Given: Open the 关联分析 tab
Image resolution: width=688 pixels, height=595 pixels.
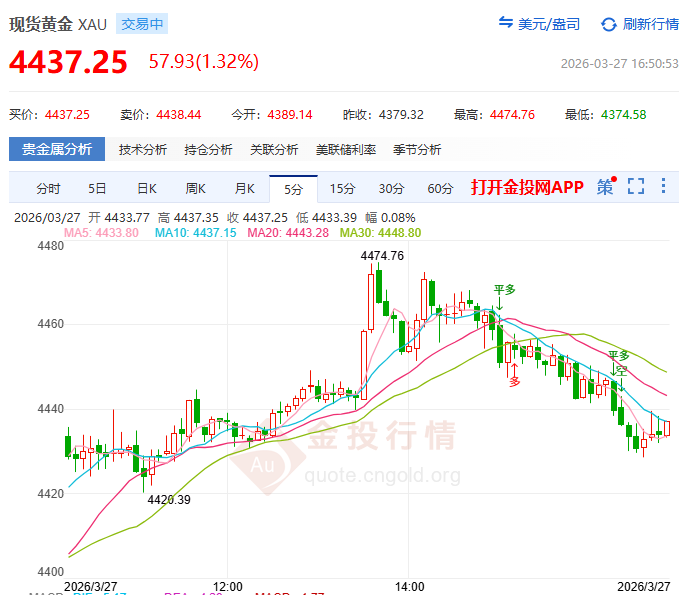Looking at the screenshot, I should [274, 150].
